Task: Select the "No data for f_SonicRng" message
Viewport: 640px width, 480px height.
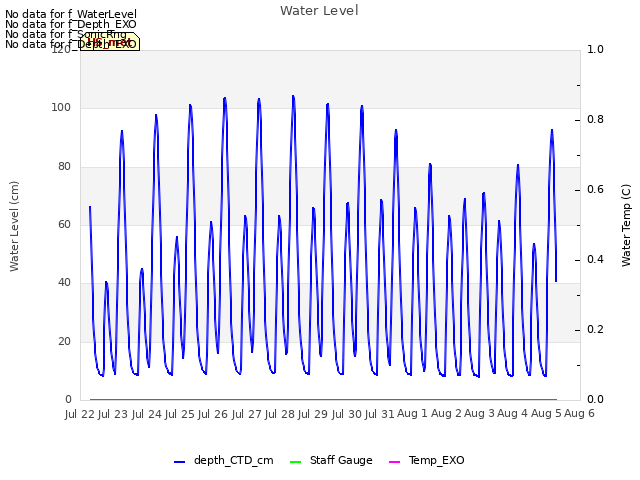Action: (66, 34)
